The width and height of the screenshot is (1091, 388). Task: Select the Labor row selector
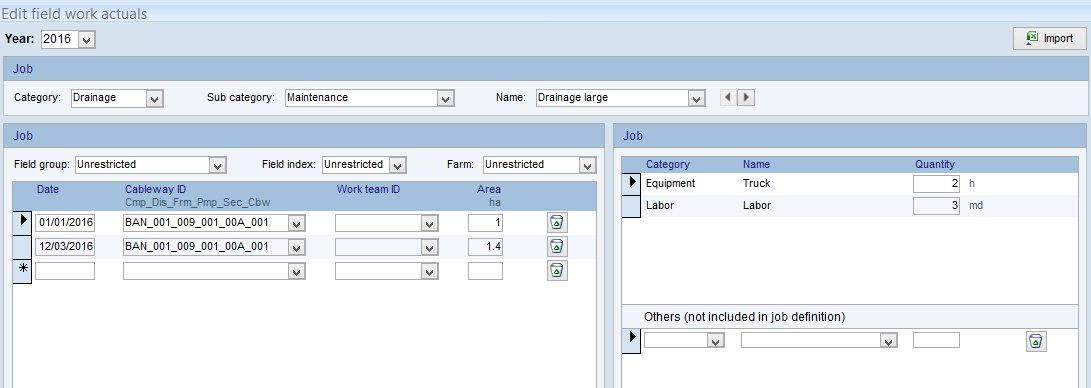pyautogui.click(x=630, y=207)
